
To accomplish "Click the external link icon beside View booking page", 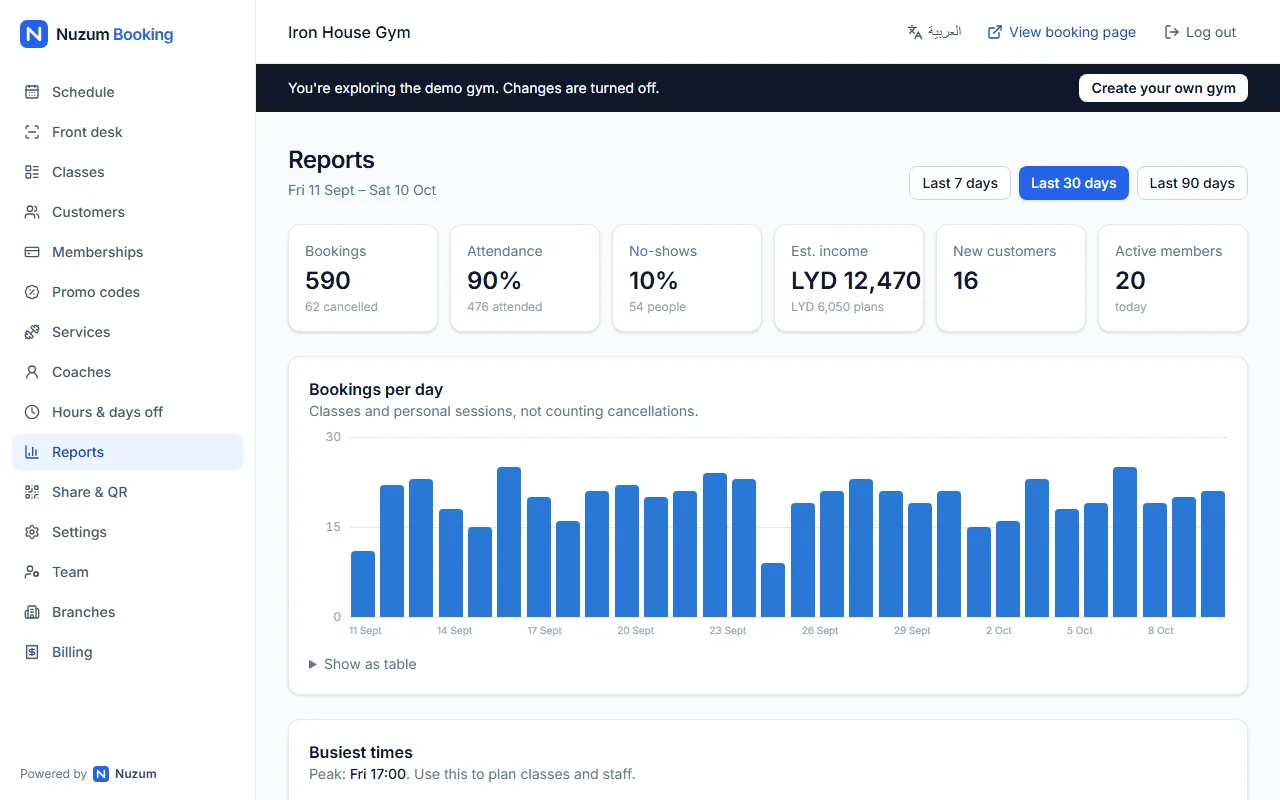I will point(995,32).
